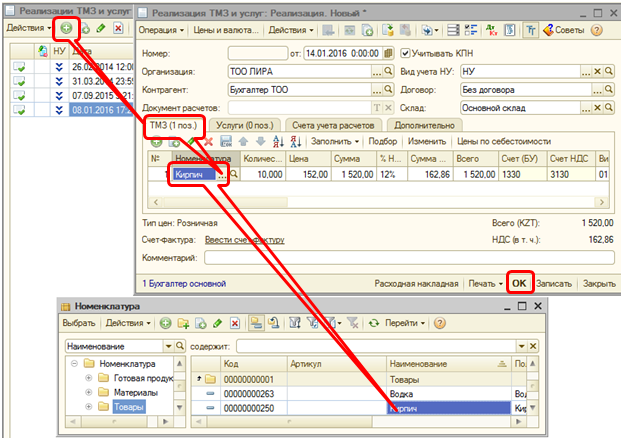The width and height of the screenshot is (623, 439).
Task: Search Организация with the magnifier icon
Action: [388, 72]
